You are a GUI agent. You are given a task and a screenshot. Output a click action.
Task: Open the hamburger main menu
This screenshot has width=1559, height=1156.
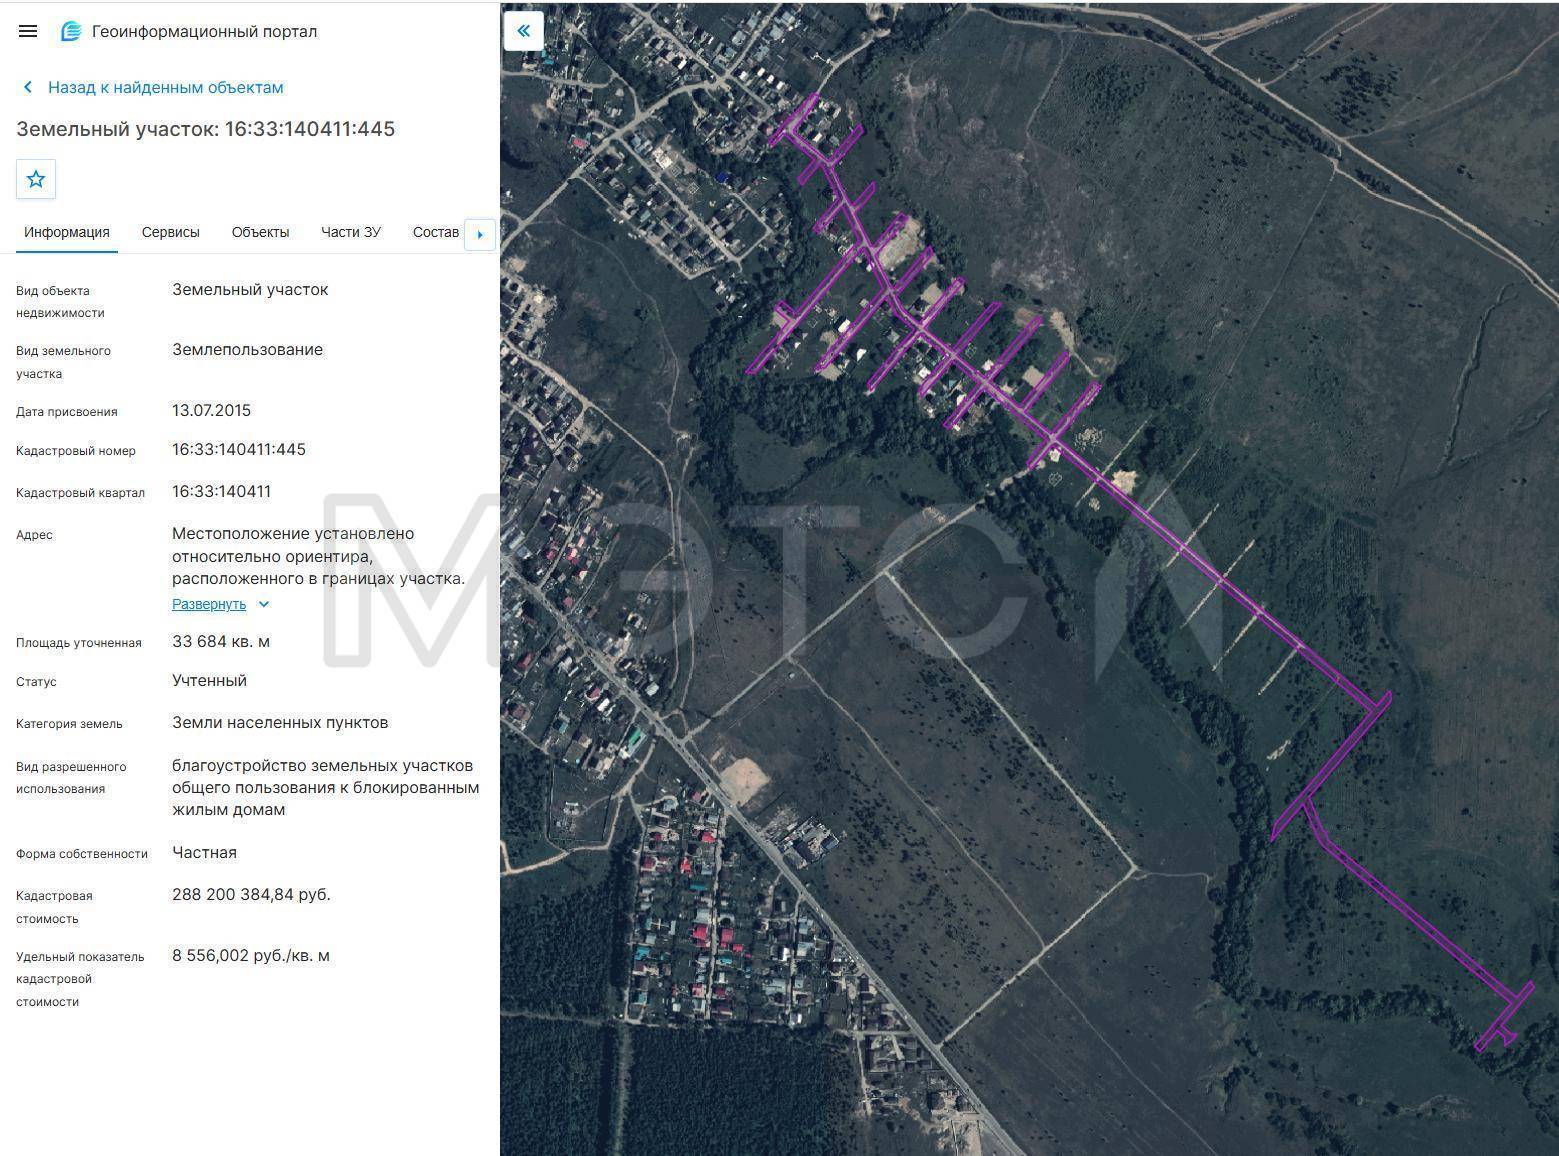[x=28, y=31]
